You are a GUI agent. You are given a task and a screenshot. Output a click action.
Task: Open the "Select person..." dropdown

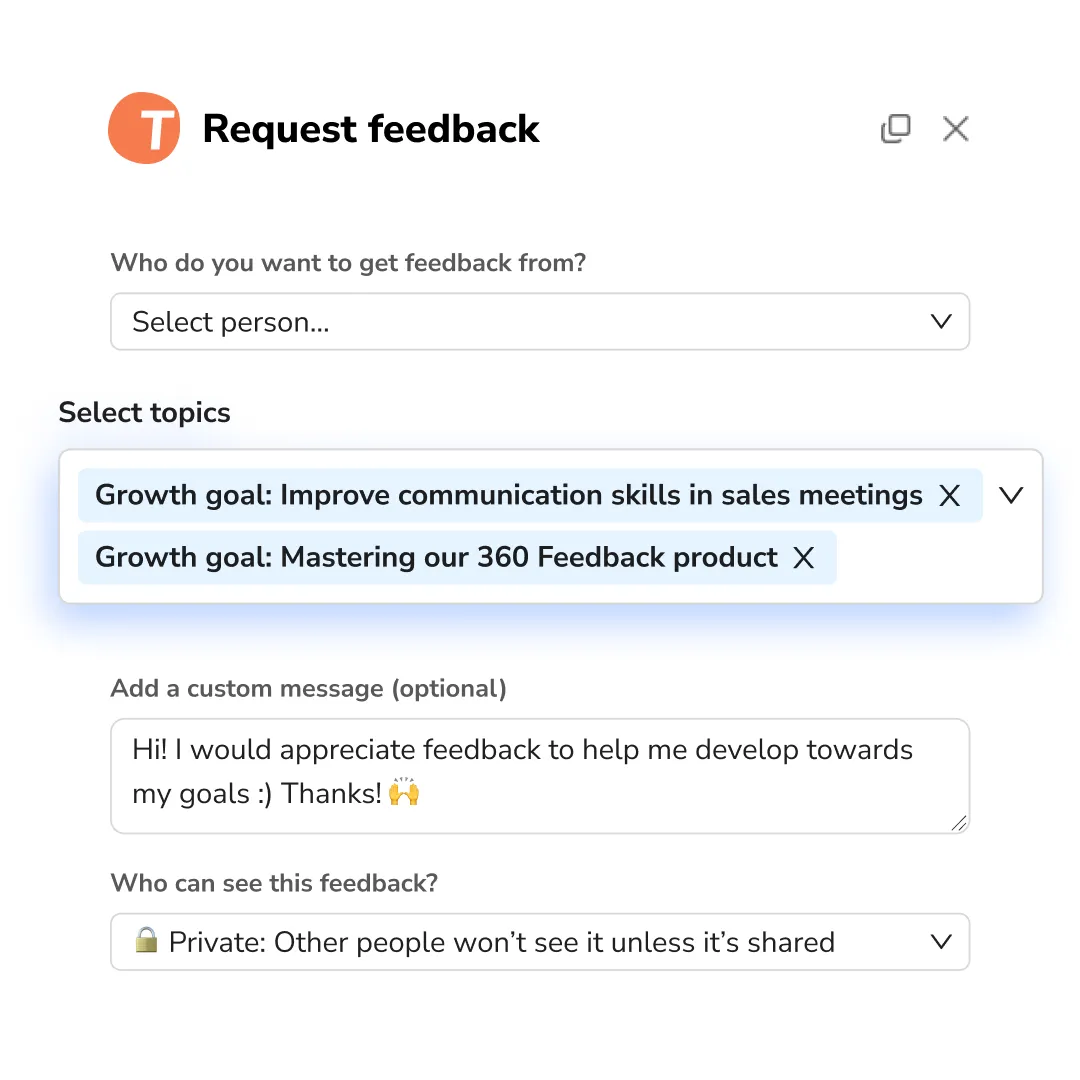pos(520,322)
